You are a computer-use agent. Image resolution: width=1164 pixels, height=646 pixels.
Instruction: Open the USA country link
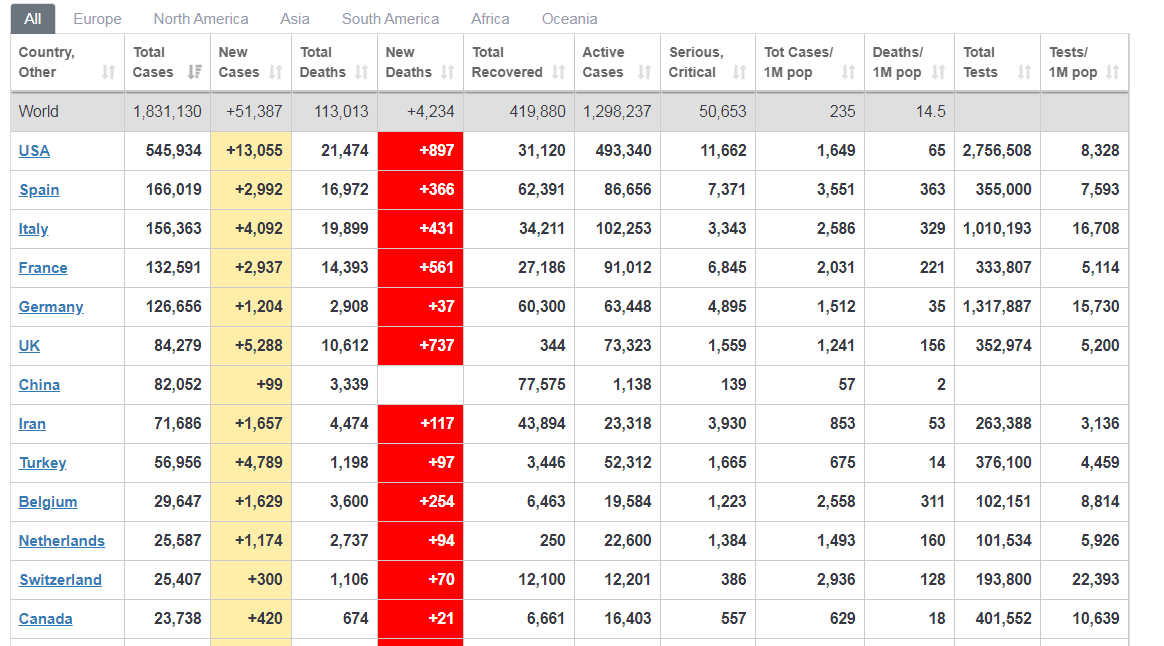(34, 151)
